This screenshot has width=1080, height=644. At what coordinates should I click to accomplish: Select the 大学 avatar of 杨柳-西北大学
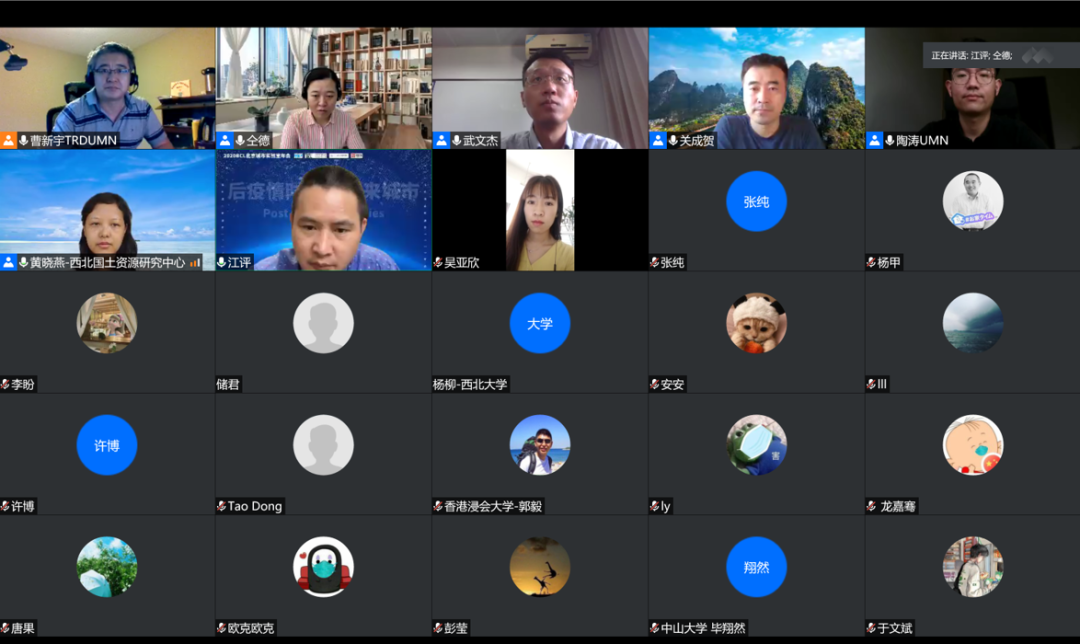[540, 323]
